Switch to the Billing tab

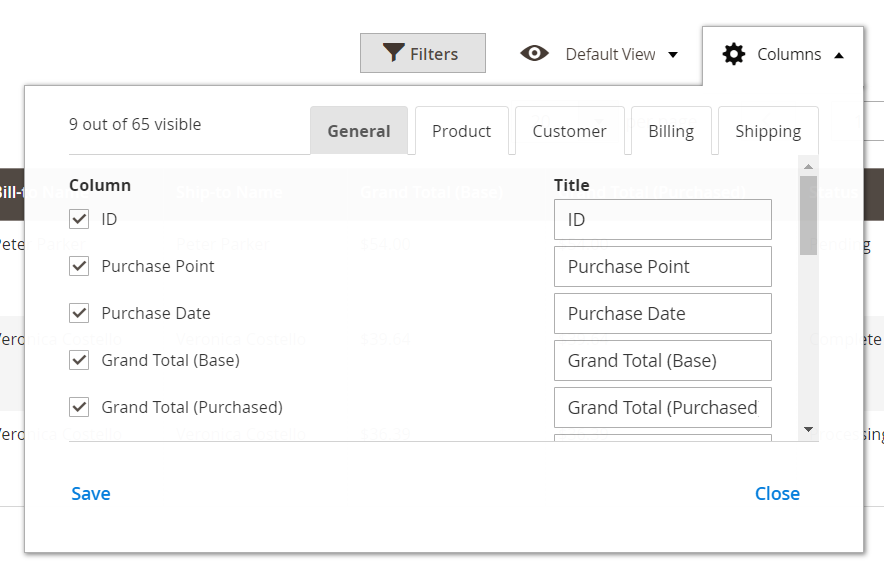pyautogui.click(x=671, y=131)
